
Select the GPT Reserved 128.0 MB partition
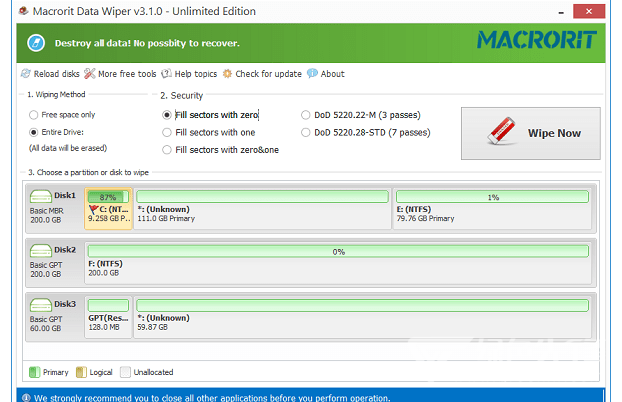point(108,317)
